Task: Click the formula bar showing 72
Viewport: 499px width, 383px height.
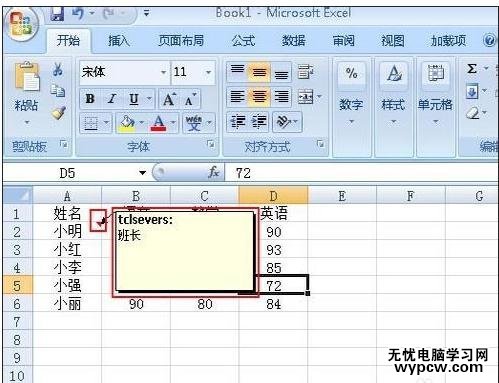Action: coord(362,173)
